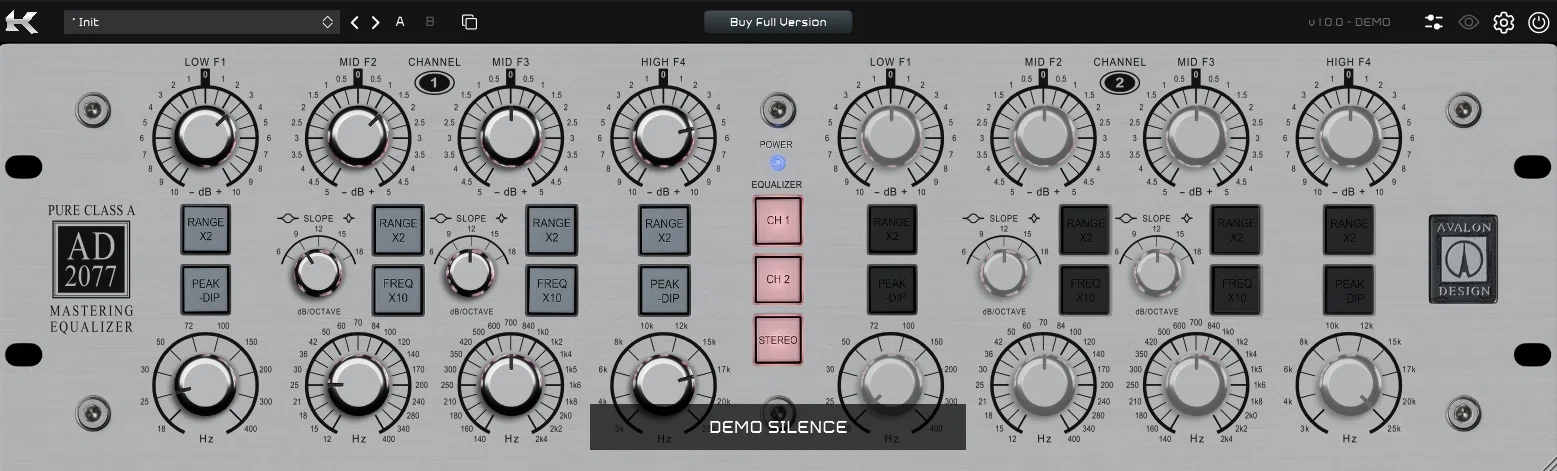1557x471 pixels.
Task: Open the settings gear icon
Action: [x=1503, y=22]
